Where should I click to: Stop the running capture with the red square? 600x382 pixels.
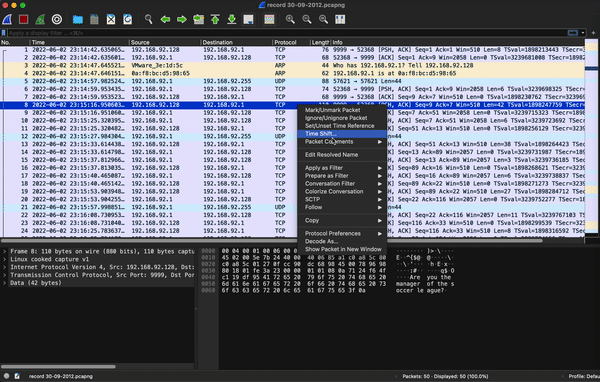point(23,19)
